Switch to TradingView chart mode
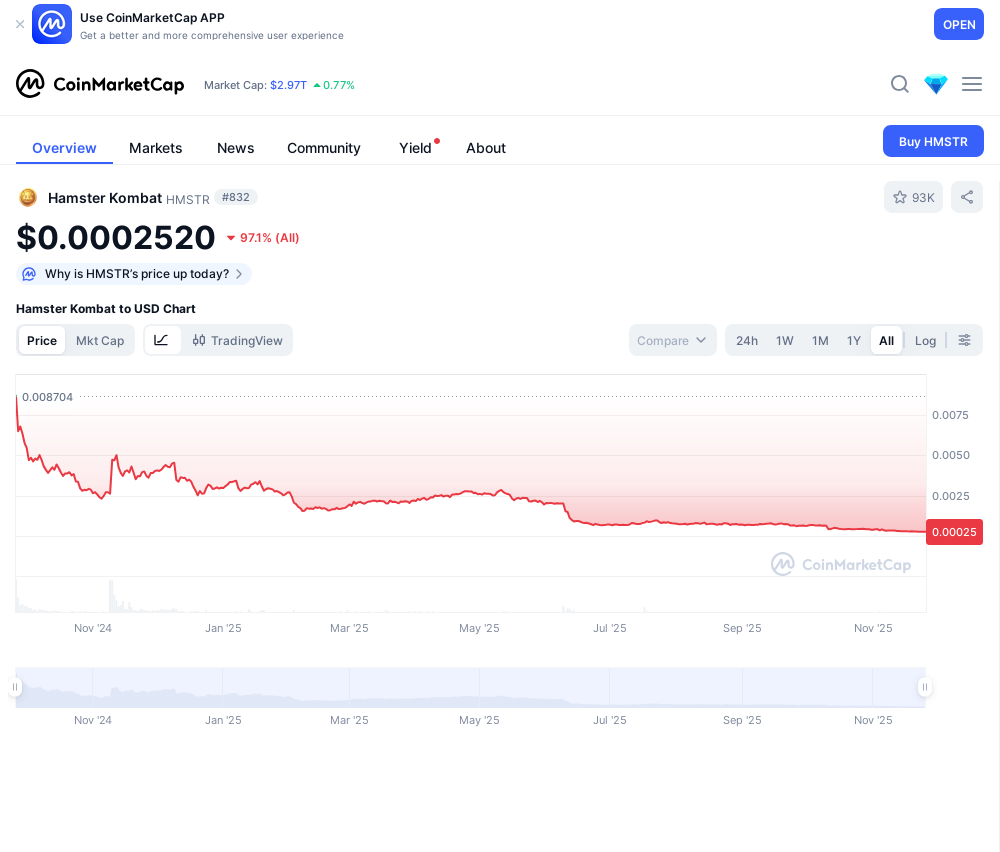 pyautogui.click(x=238, y=340)
